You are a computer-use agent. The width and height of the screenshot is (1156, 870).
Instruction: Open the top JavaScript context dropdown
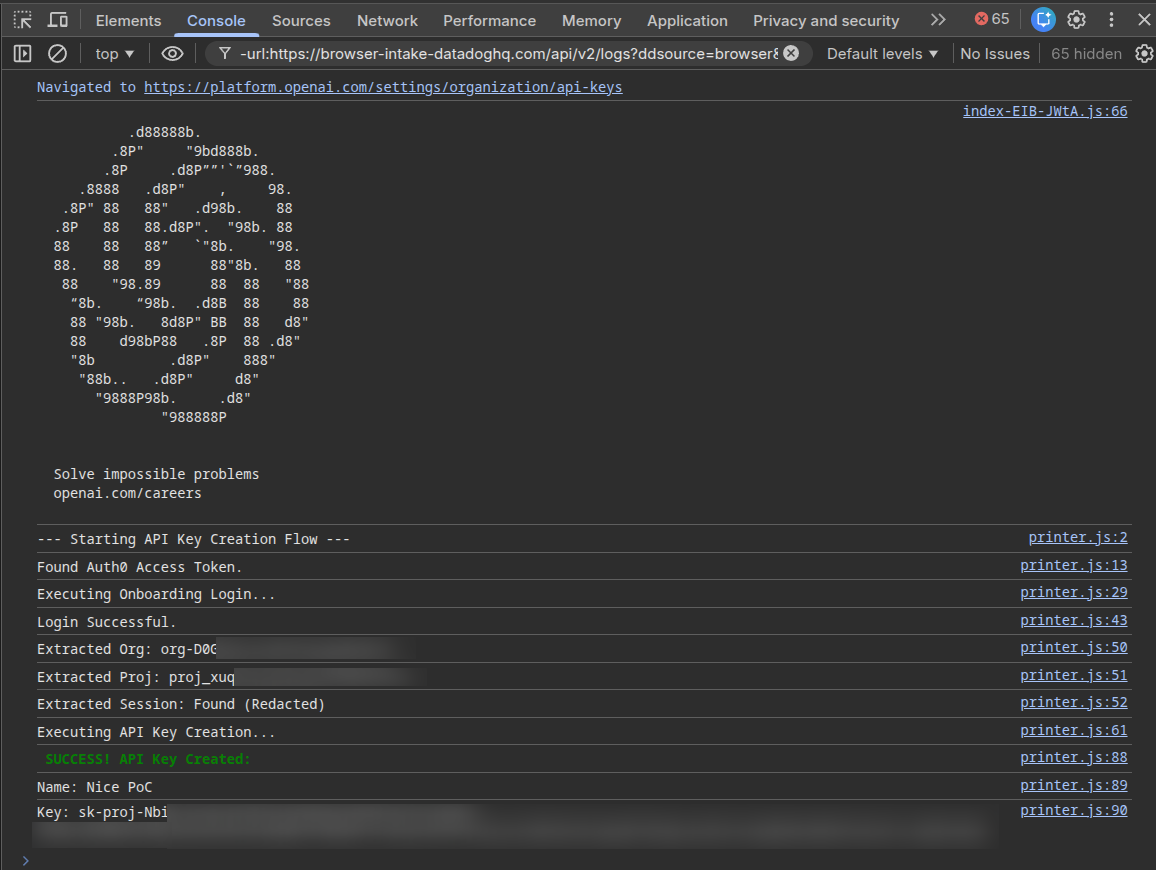(114, 54)
